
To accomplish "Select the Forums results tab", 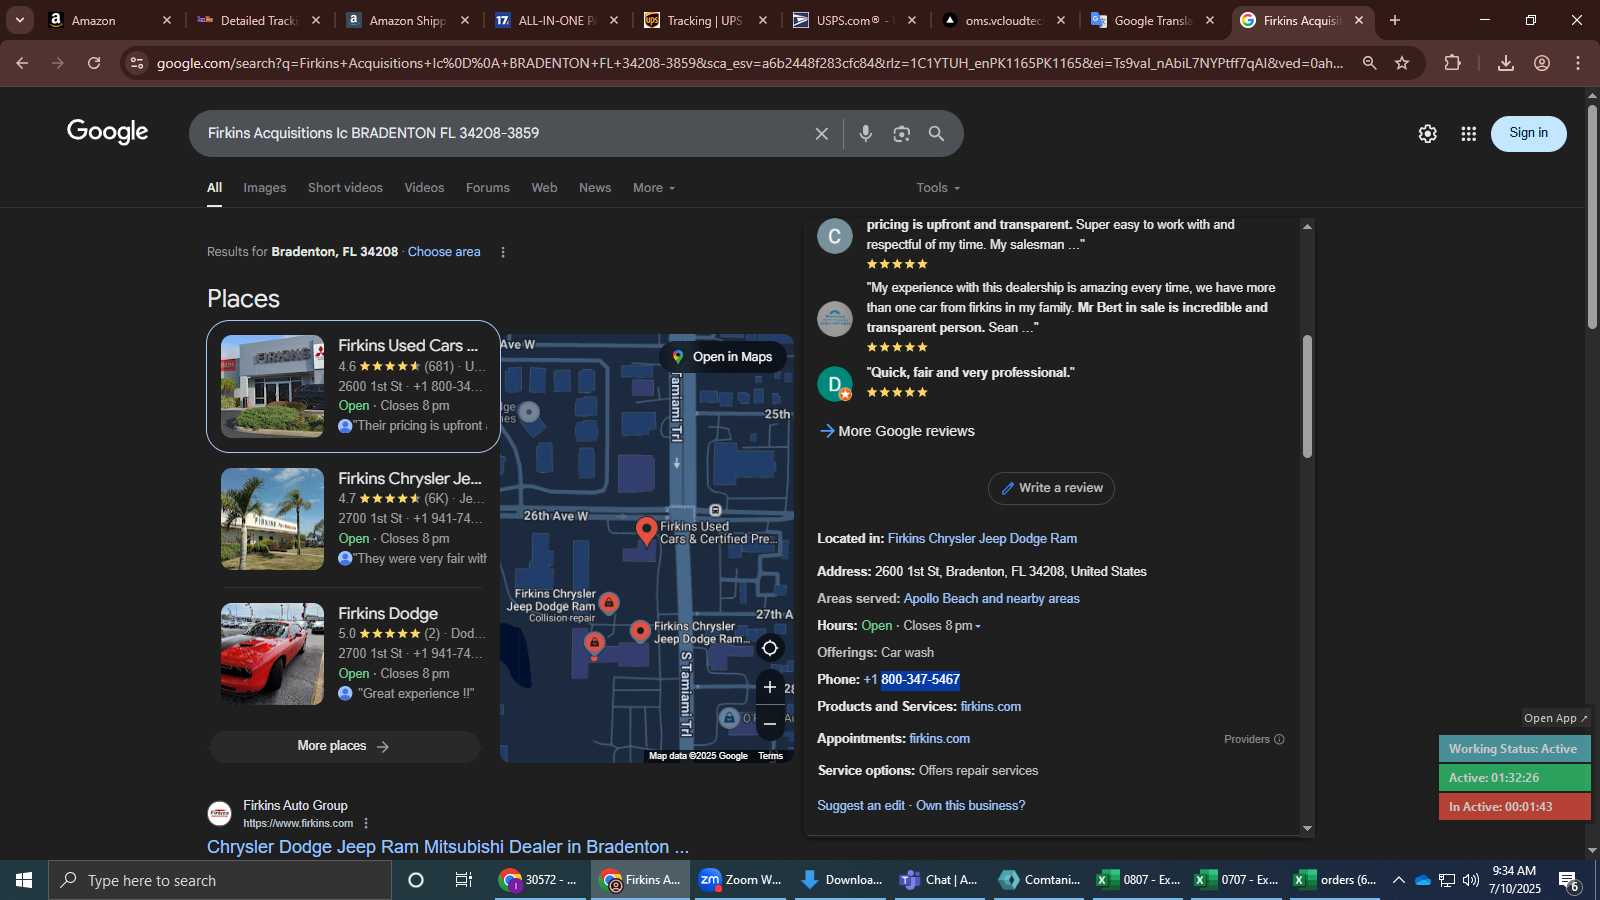I will [x=488, y=188].
